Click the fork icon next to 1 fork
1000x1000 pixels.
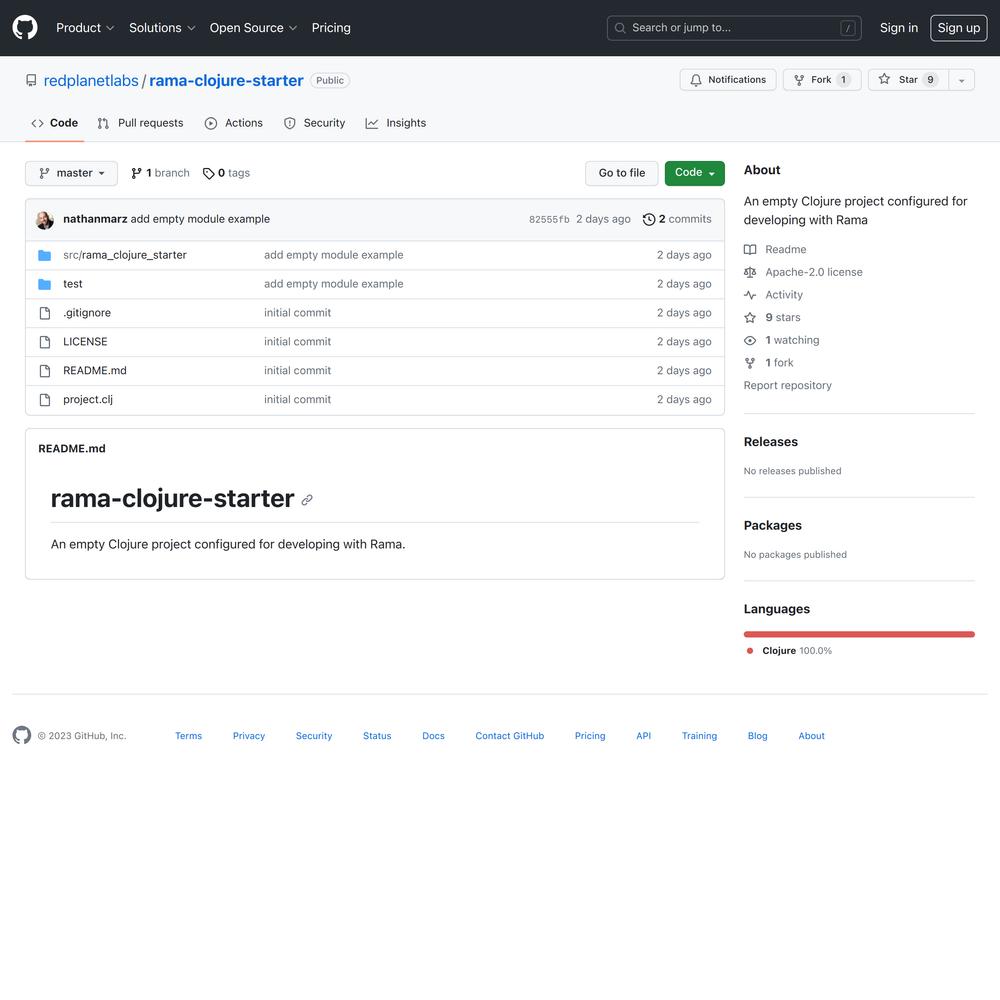750,363
